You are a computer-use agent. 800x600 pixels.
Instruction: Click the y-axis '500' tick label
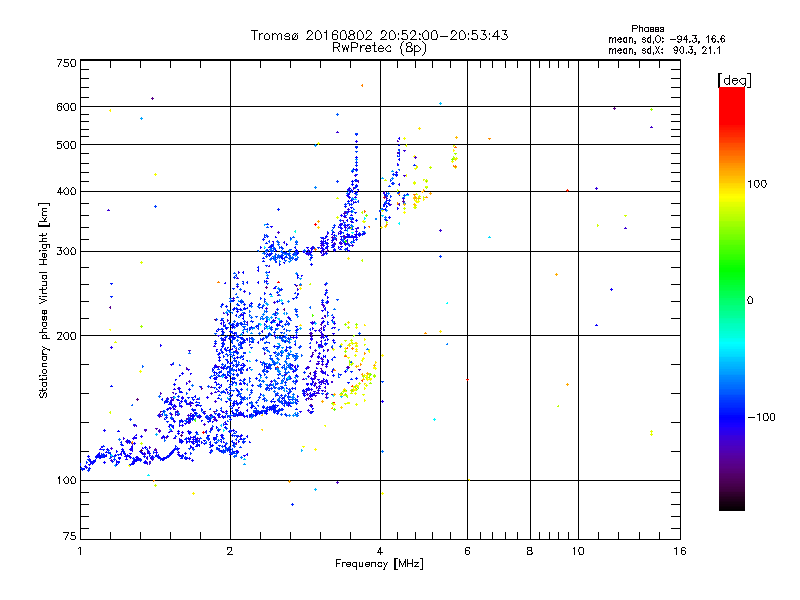[66, 145]
